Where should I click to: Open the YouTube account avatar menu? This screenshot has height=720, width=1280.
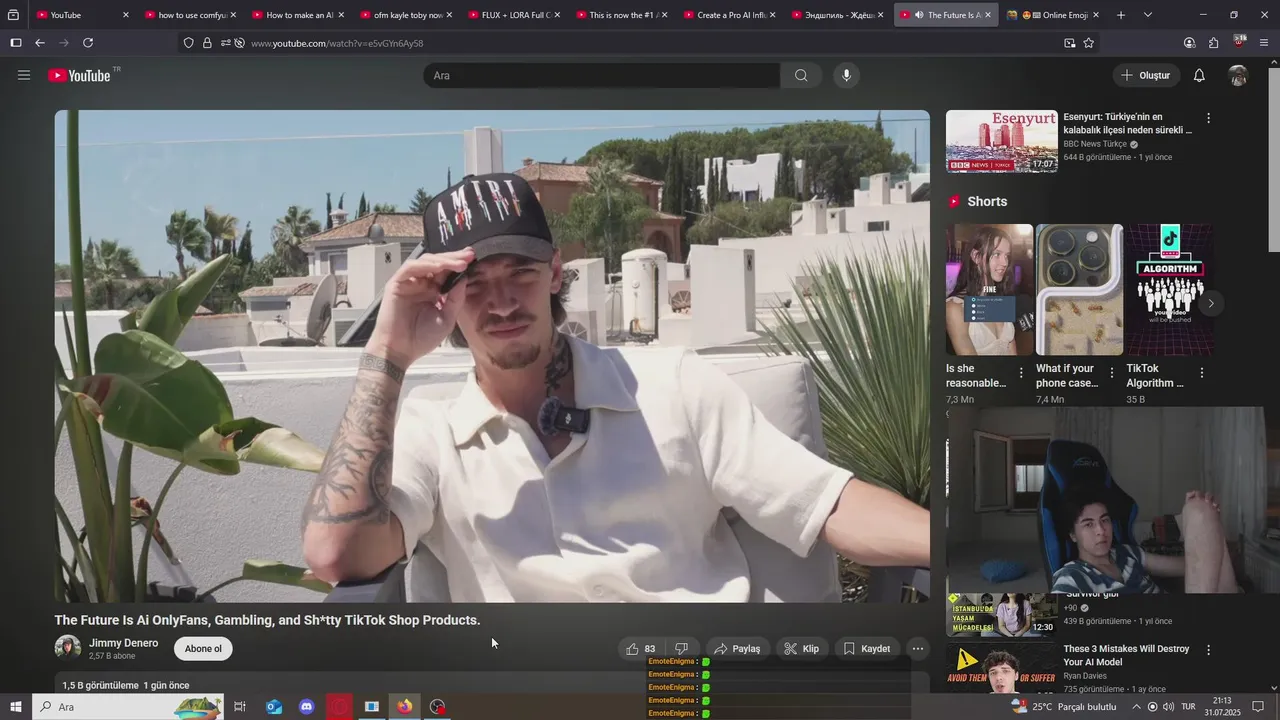(x=1238, y=75)
